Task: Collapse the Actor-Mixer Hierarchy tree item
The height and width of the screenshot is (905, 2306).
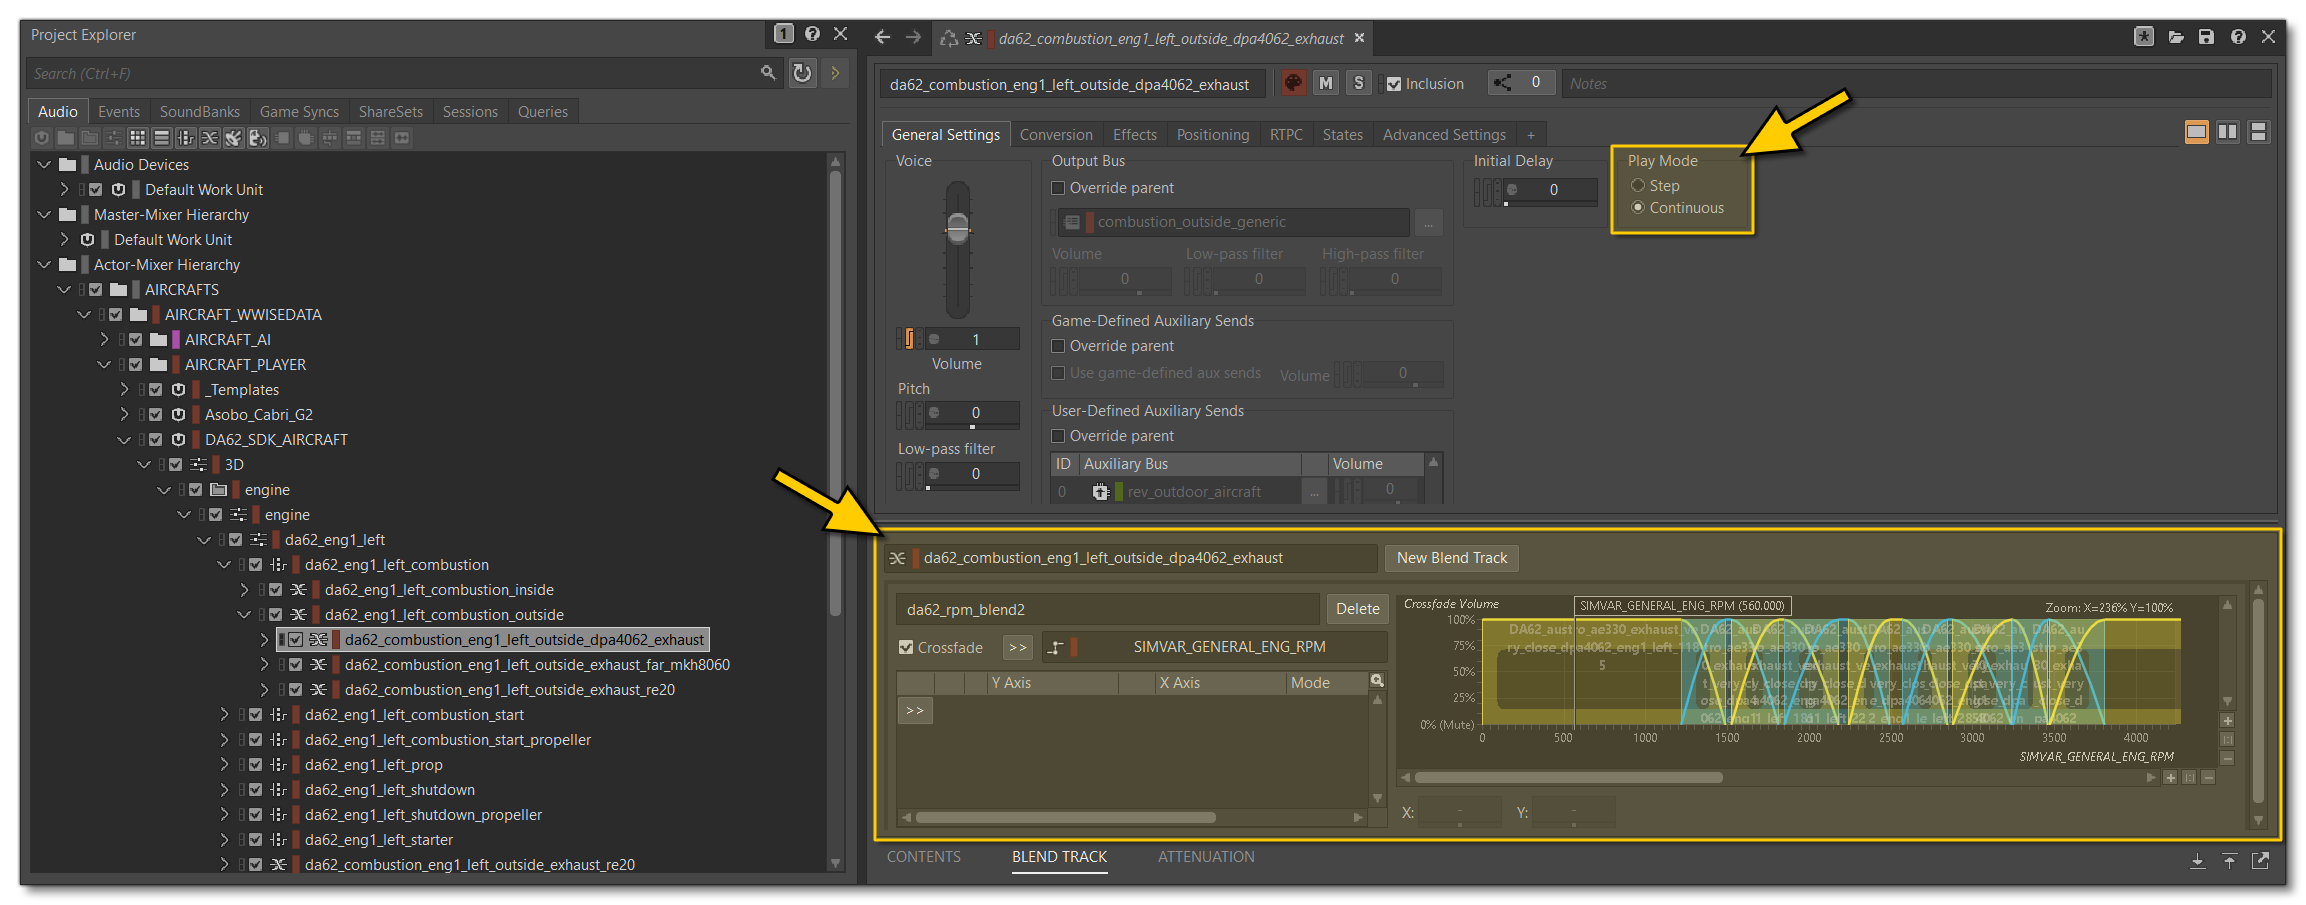Action: point(44,264)
